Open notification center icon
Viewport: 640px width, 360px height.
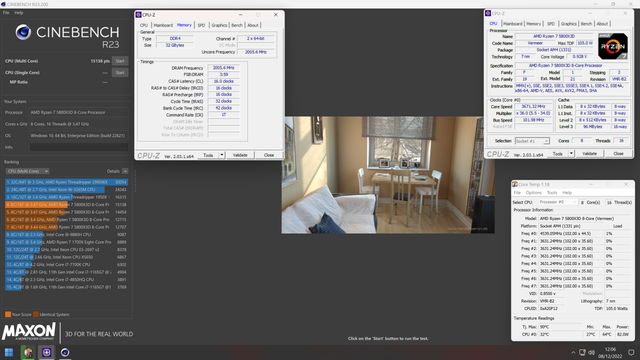click(631, 353)
